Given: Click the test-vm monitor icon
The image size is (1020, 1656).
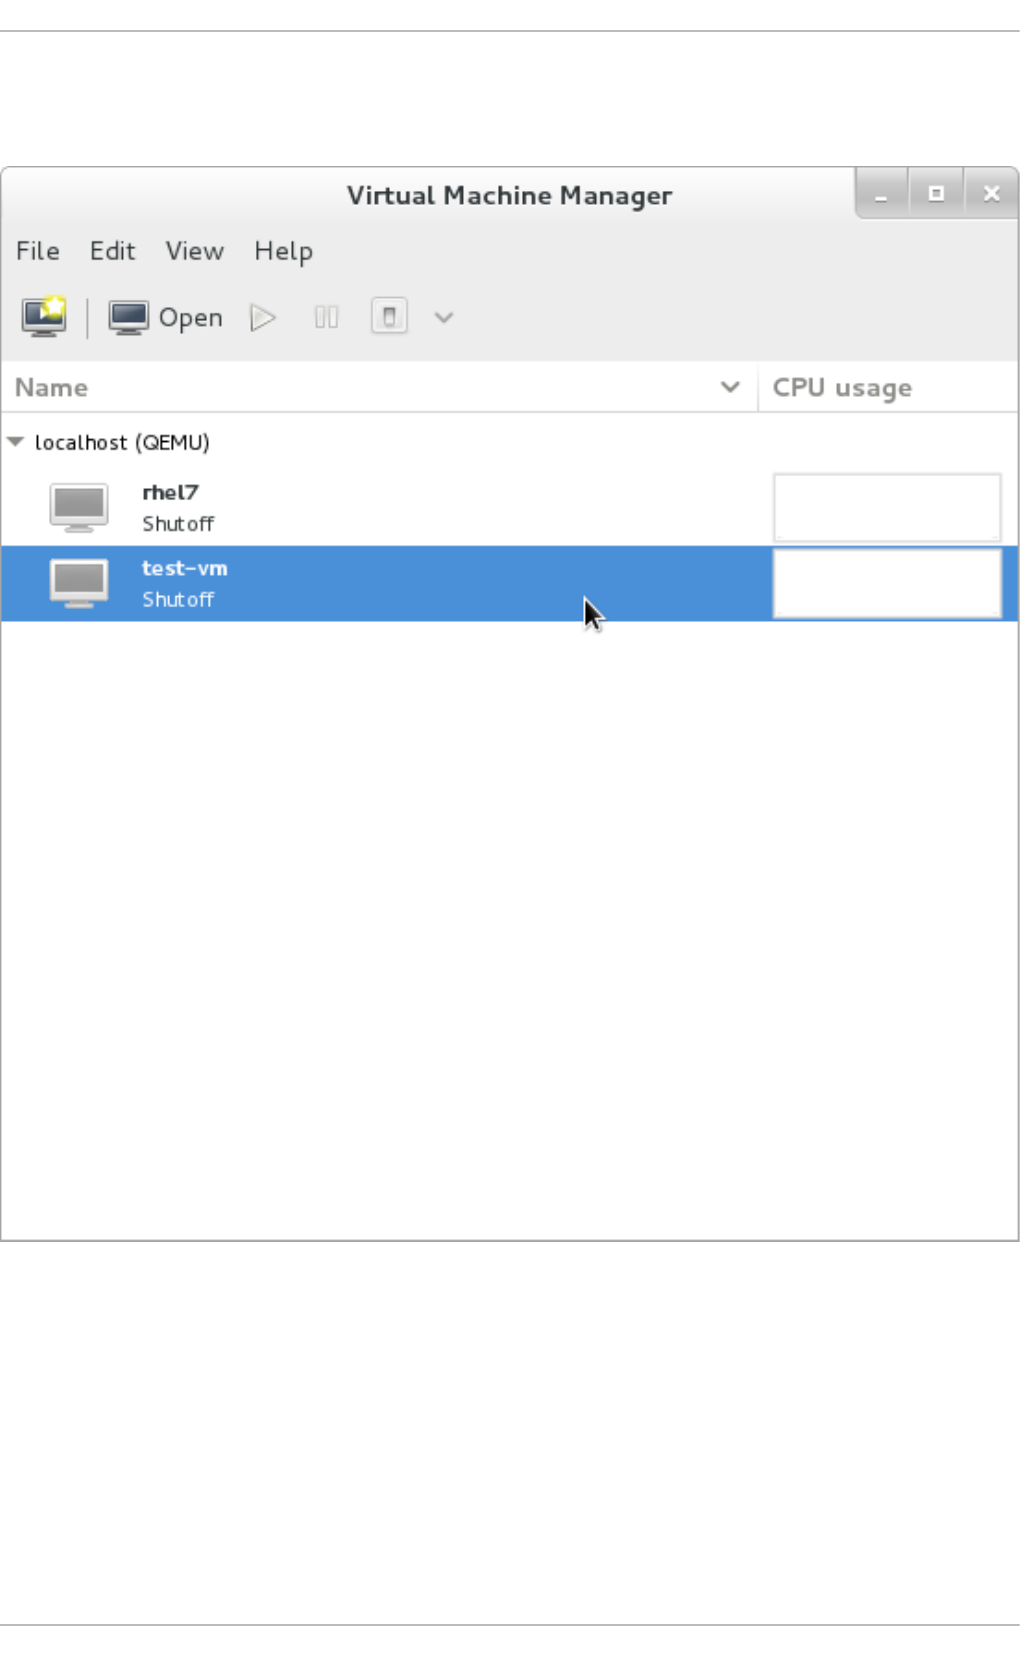Looking at the screenshot, I should 79,583.
